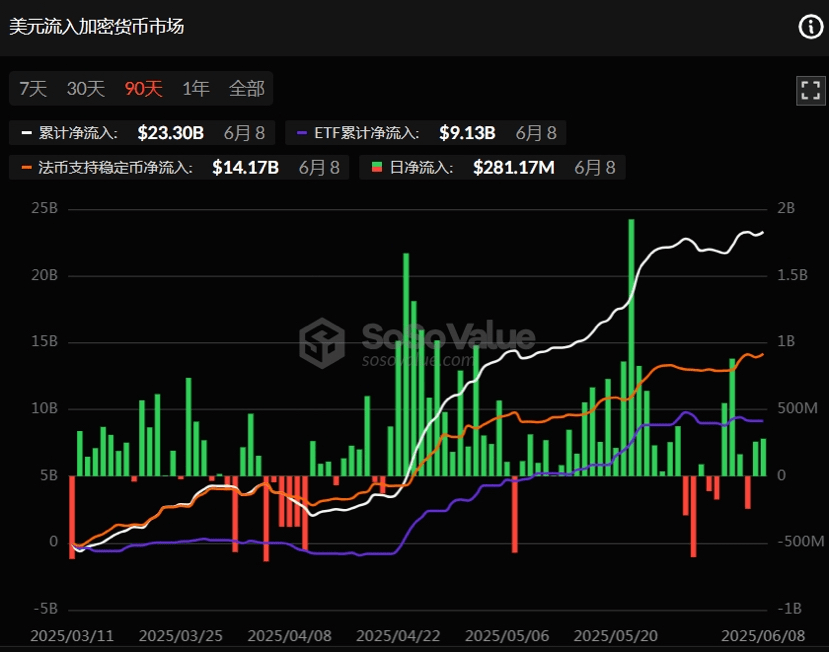
Task: Click the chart title 美元流入加密货币市场
Action: click(x=96, y=26)
